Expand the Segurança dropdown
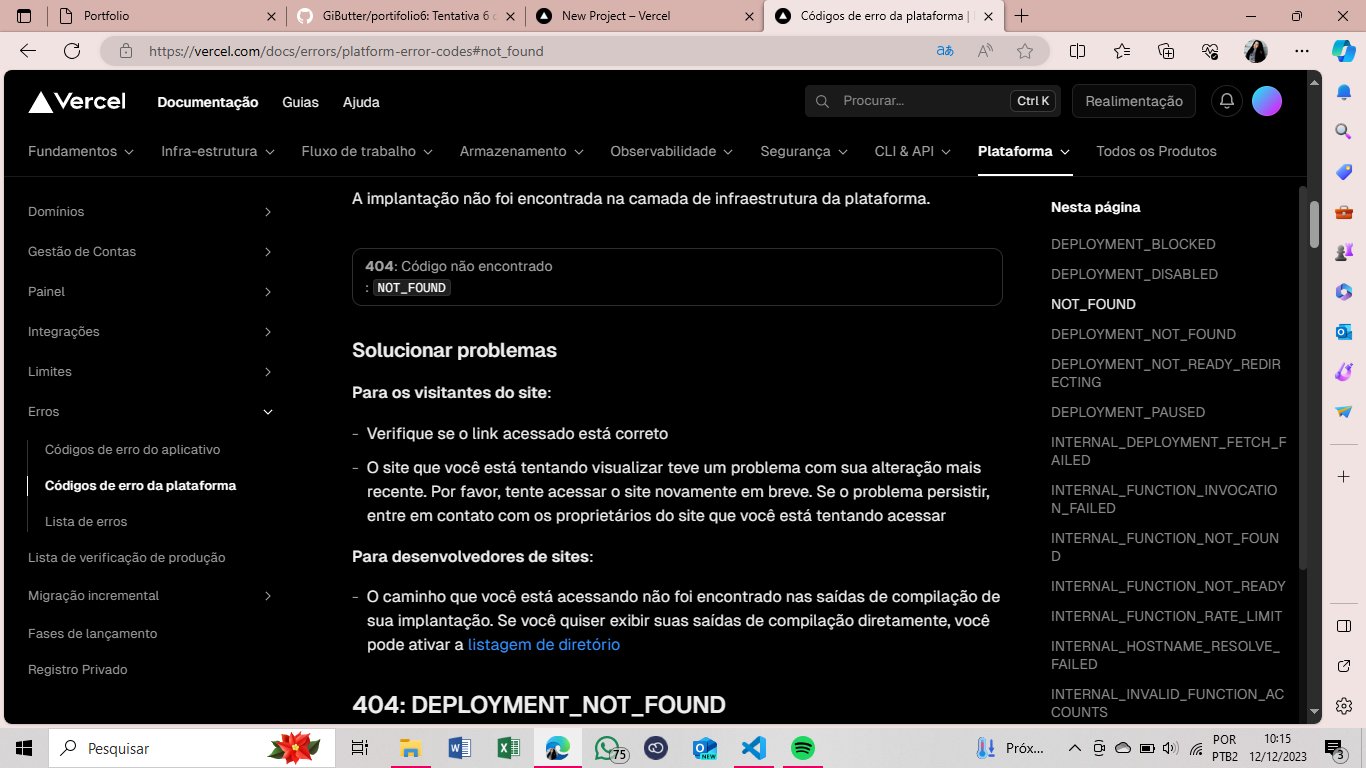The height and width of the screenshot is (768, 1366). click(804, 151)
